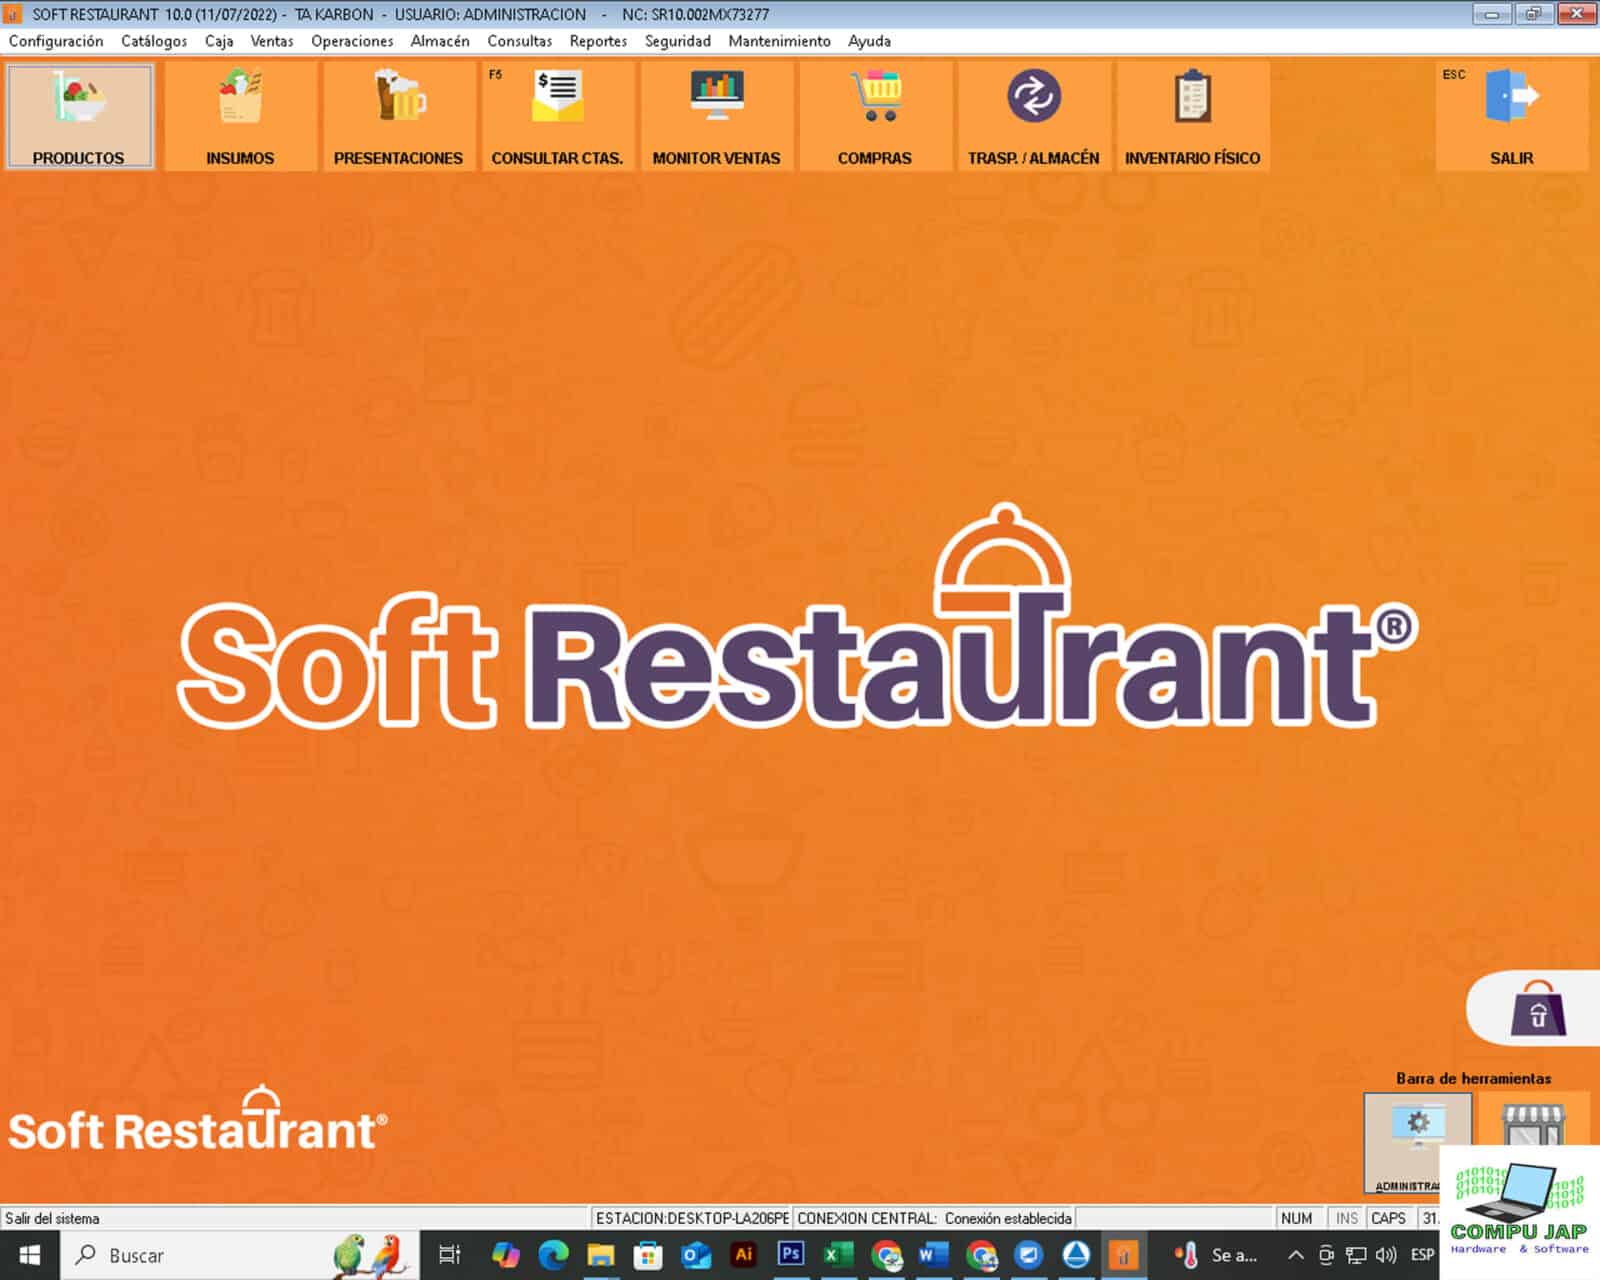1600x1280 pixels.
Task: Click the Salir exit button
Action: coord(1511,116)
